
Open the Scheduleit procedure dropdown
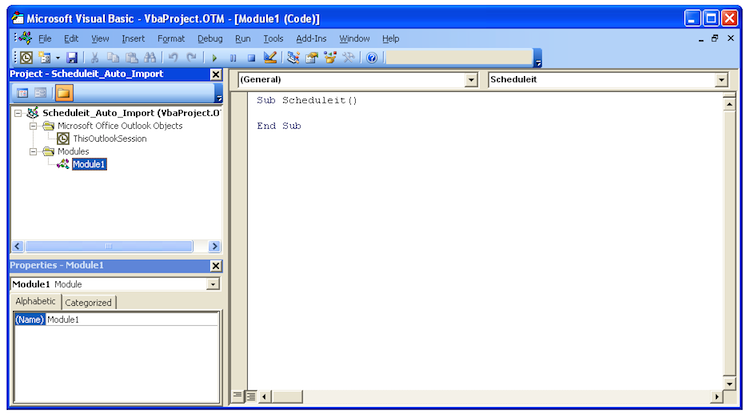click(721, 80)
